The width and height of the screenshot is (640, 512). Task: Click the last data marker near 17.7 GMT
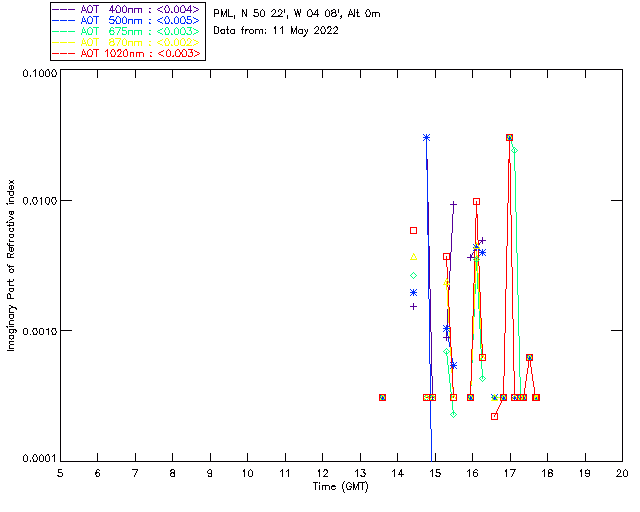pos(536,397)
